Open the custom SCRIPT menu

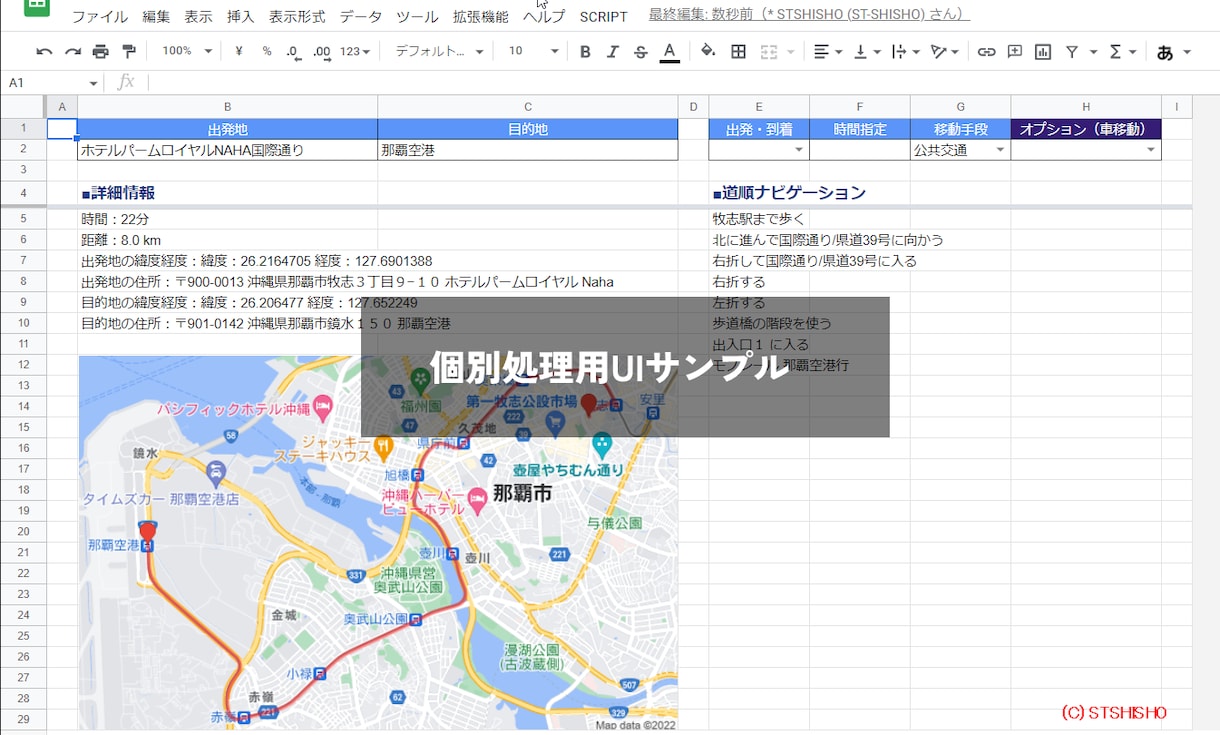click(x=603, y=16)
